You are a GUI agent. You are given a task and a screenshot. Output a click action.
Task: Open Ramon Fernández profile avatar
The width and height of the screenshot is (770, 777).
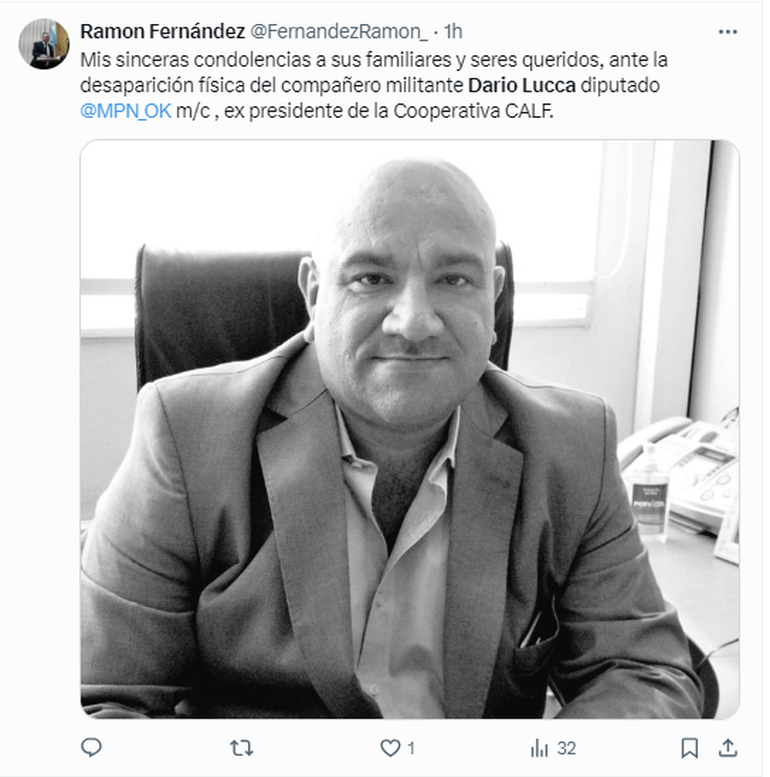[x=44, y=44]
